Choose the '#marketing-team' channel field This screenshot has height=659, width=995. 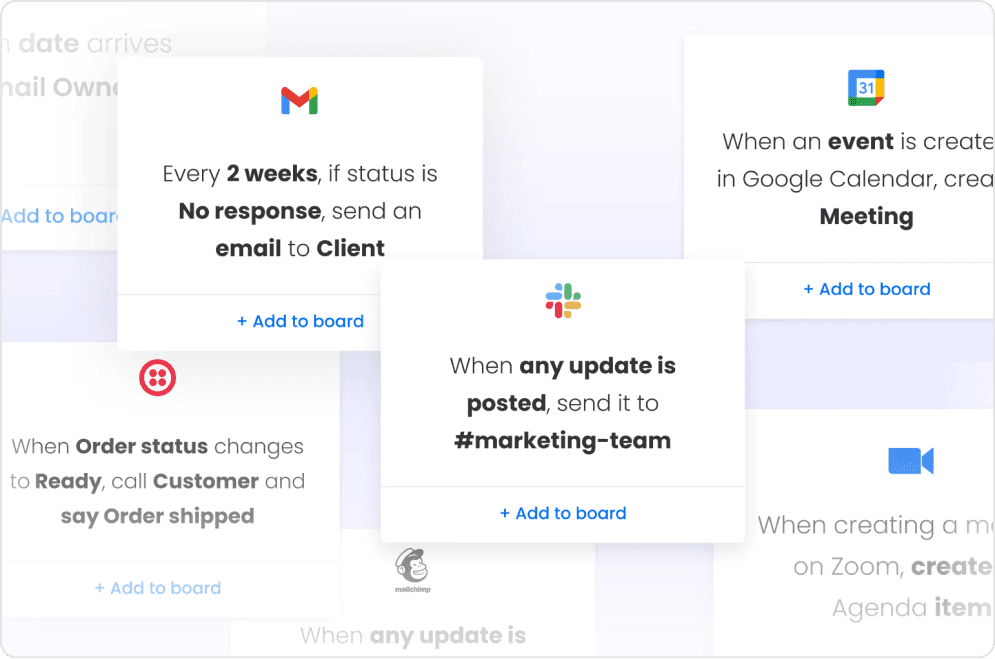(x=563, y=440)
